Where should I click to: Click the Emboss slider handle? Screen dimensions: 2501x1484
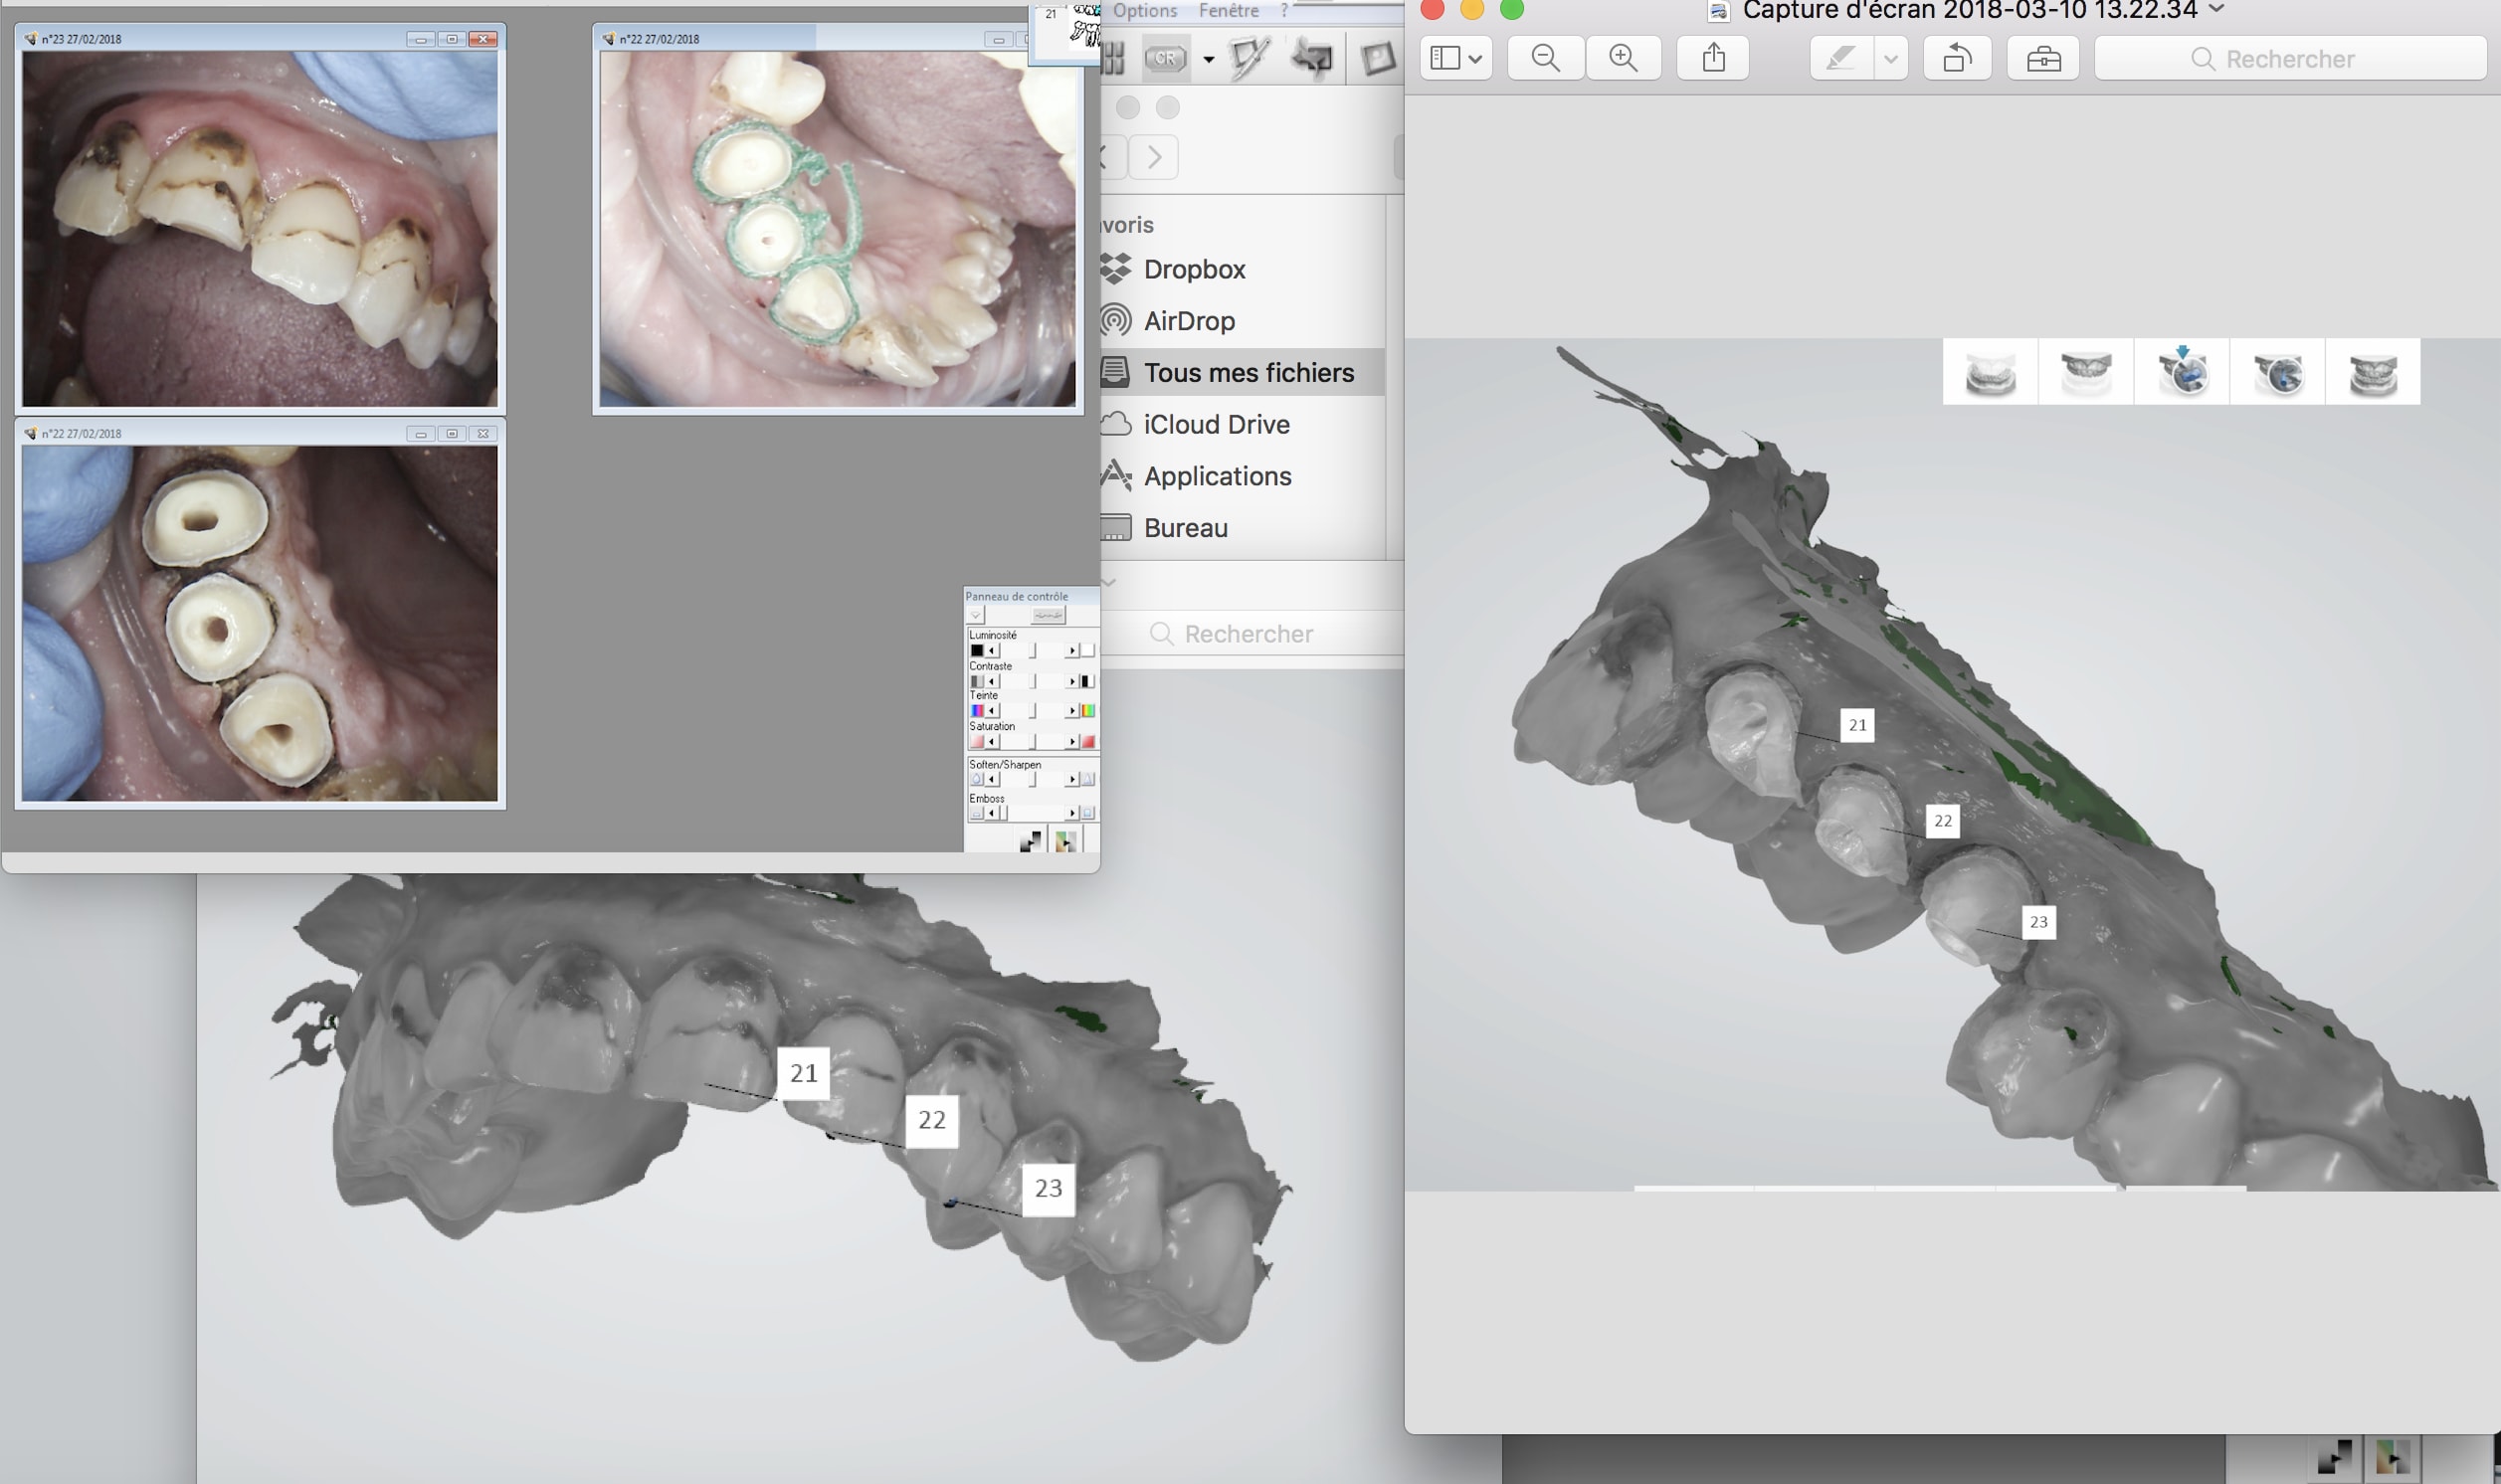[1004, 813]
